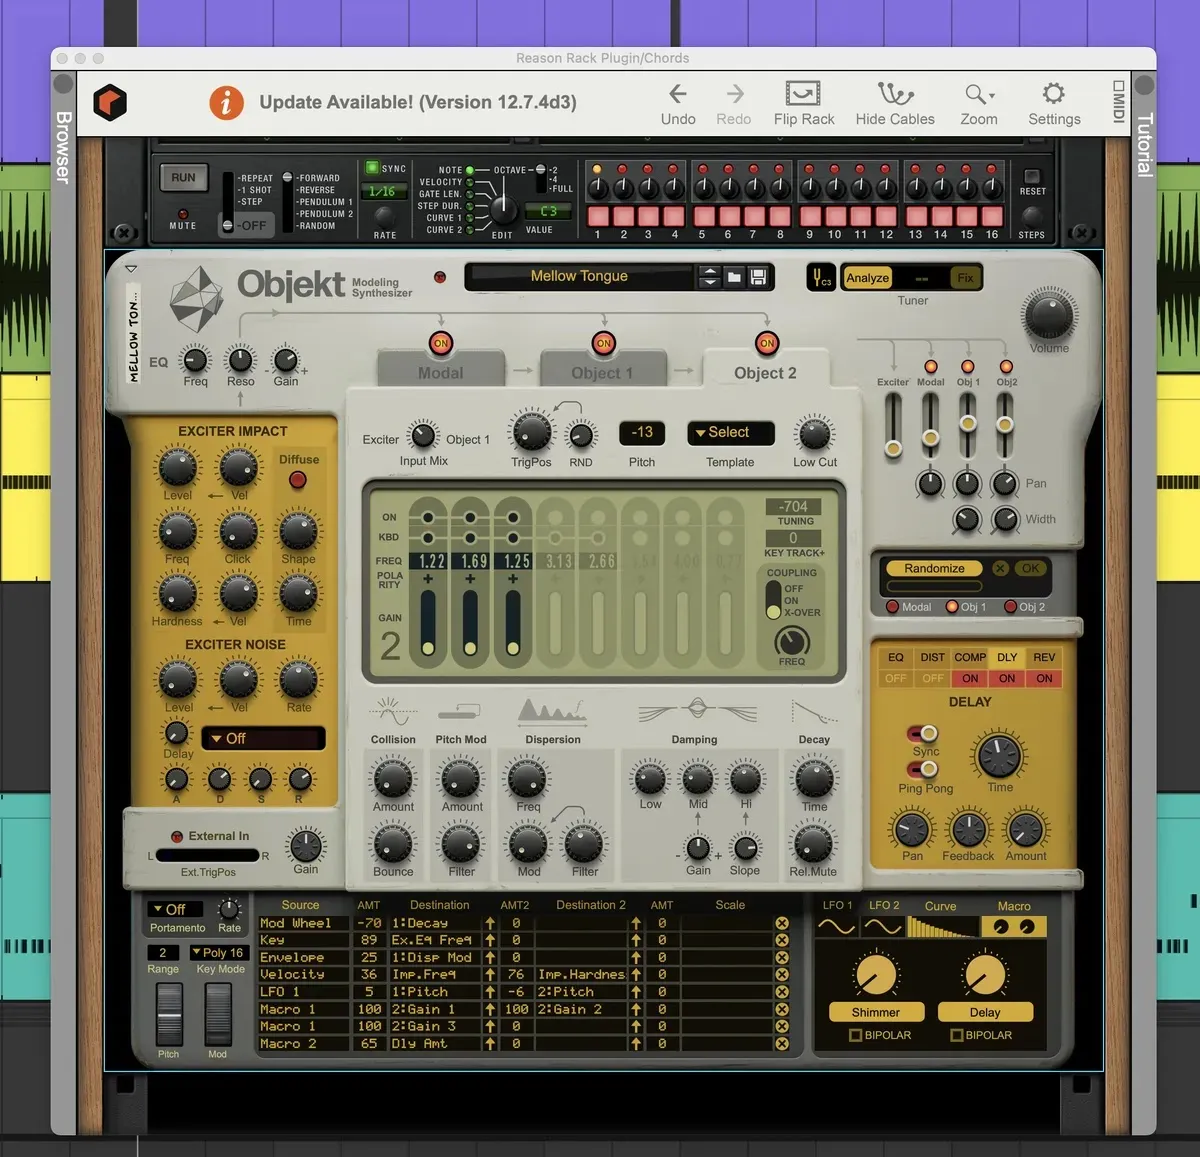Click the save patch floppy disk icon
The image size is (1200, 1157).
(758, 277)
